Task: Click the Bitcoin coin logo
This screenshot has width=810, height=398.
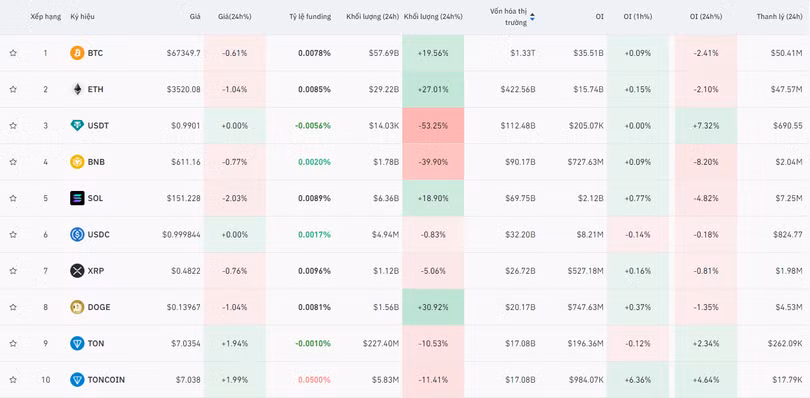Action: pos(77,53)
